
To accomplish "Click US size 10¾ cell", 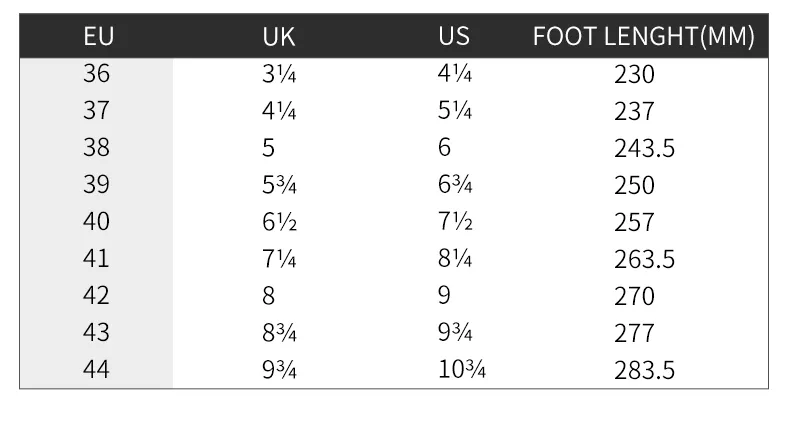I will pyautogui.click(x=461, y=370).
